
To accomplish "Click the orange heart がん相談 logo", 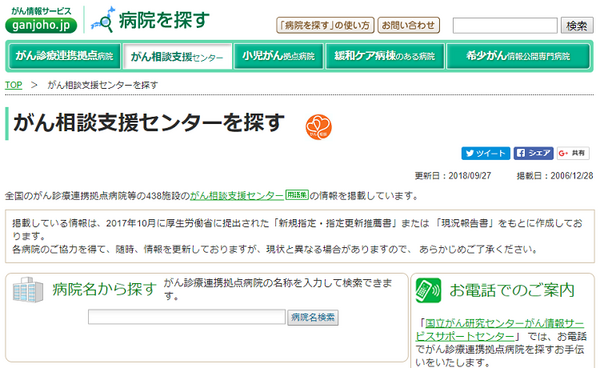I will [x=318, y=127].
